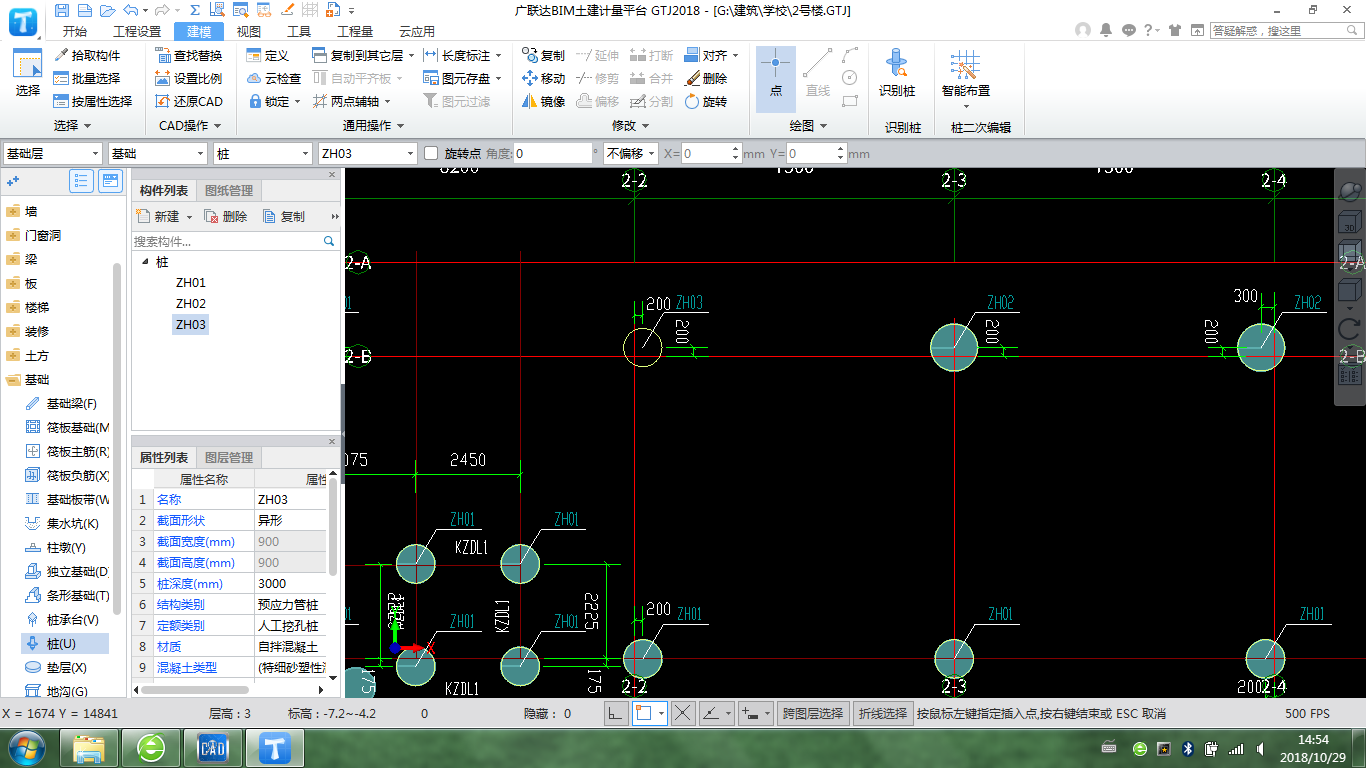Click the 识别桩 identify pile tool
Screen dimensions: 1366x768
897,75
